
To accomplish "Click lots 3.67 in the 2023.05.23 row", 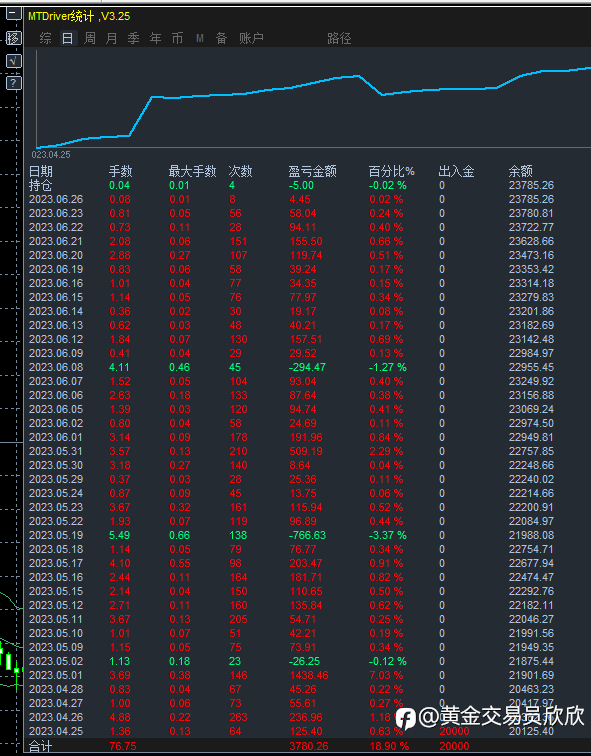I will coord(120,507).
